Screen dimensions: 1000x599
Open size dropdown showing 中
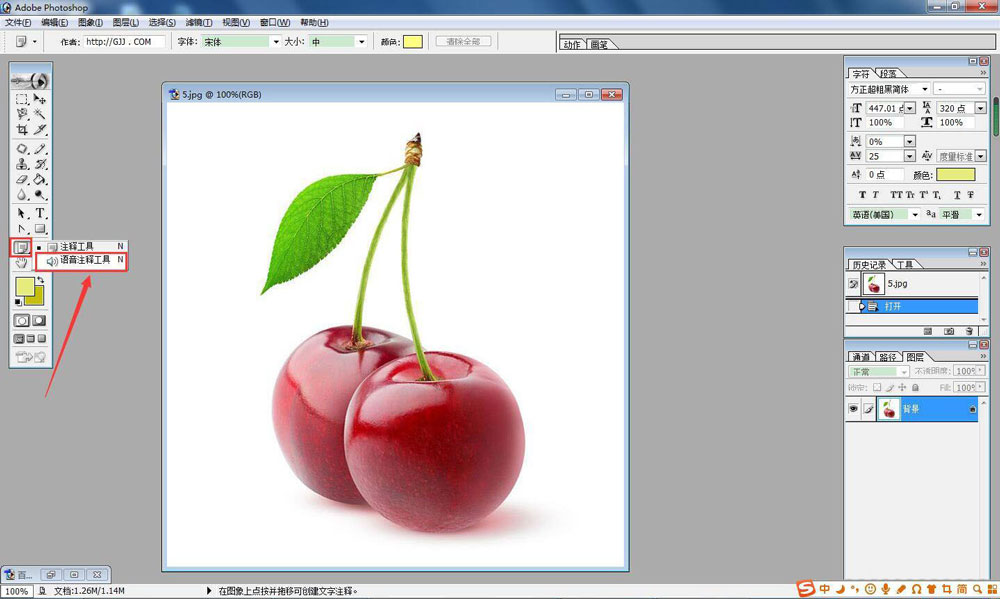pyautogui.click(x=362, y=41)
